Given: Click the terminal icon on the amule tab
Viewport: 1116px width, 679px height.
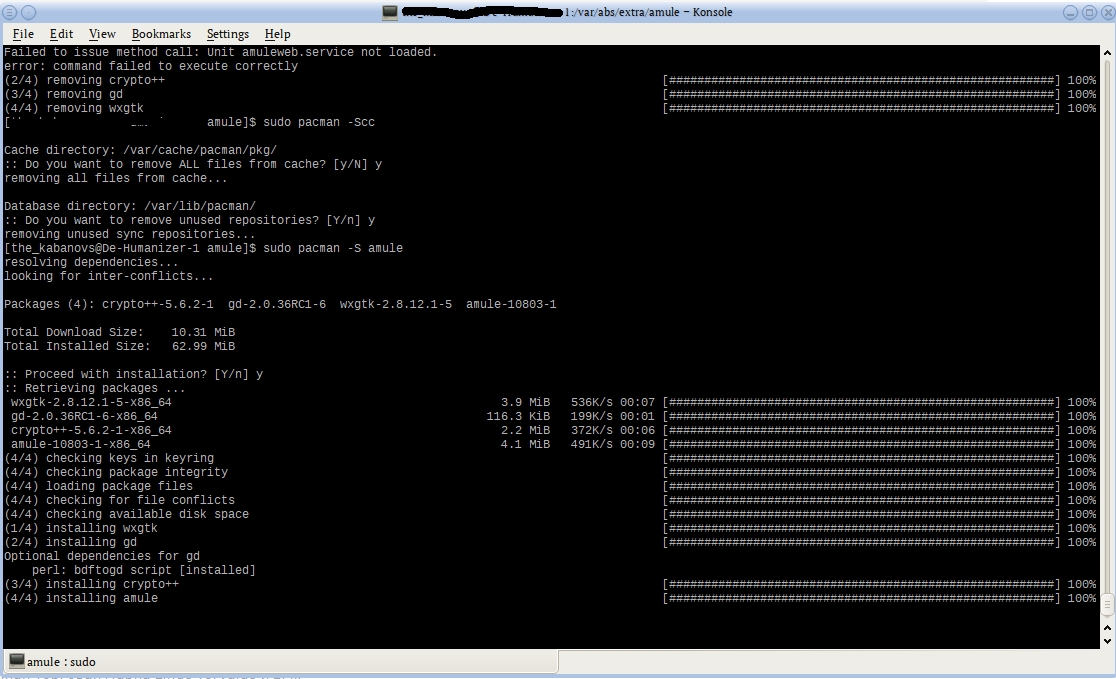Looking at the screenshot, I should pyautogui.click(x=17, y=662).
